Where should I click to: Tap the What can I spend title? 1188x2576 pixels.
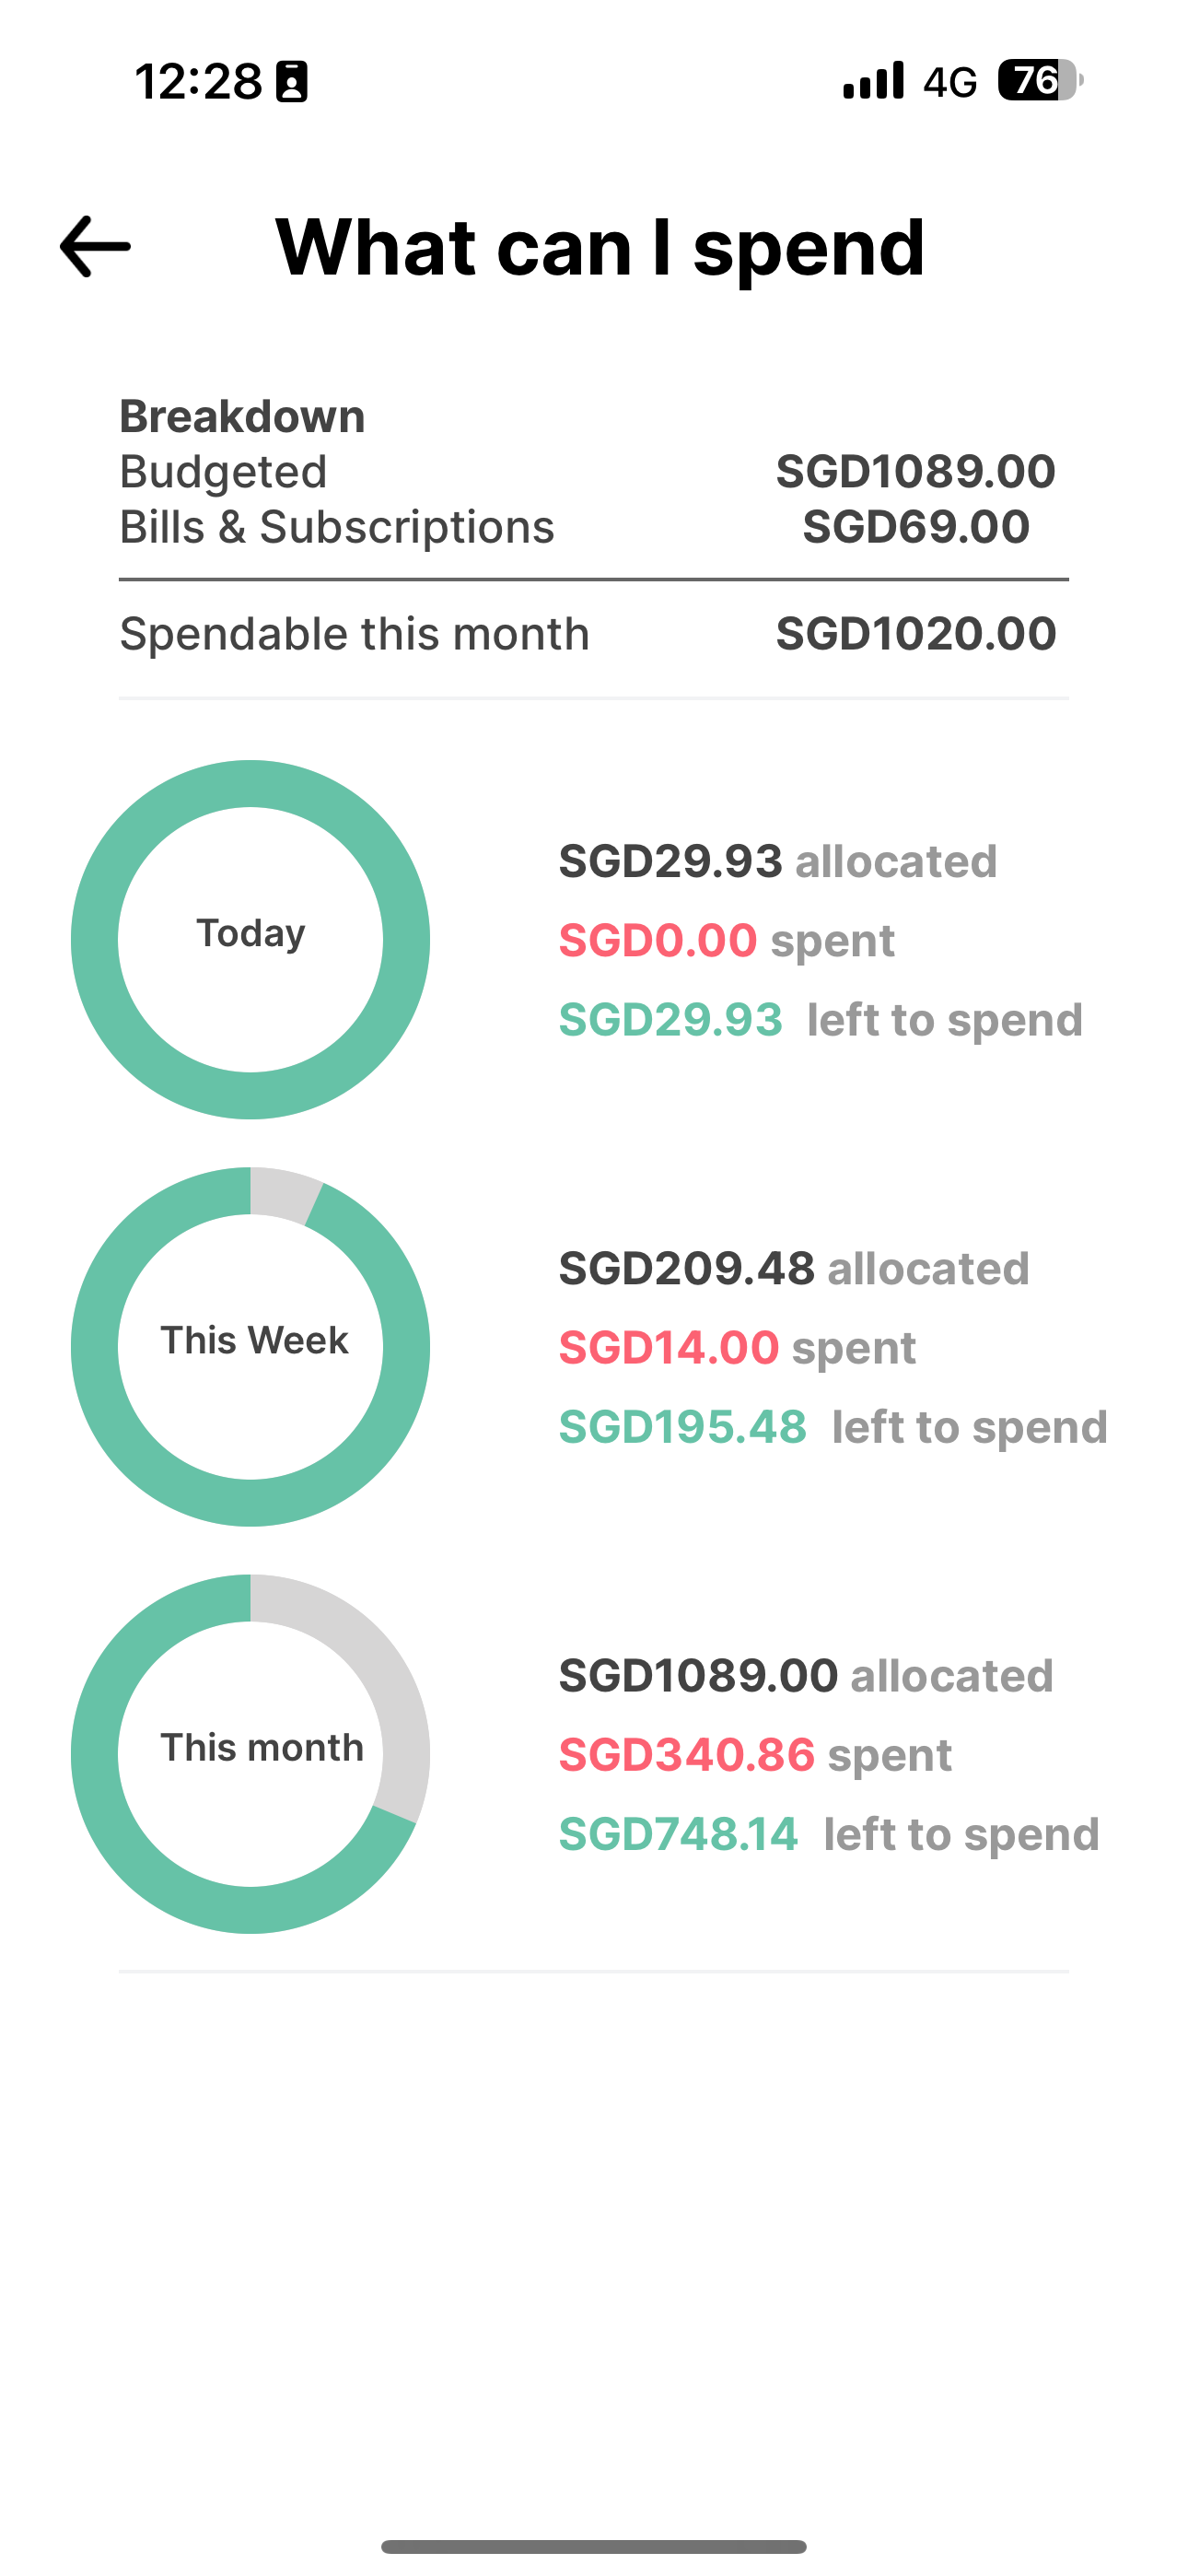point(600,246)
